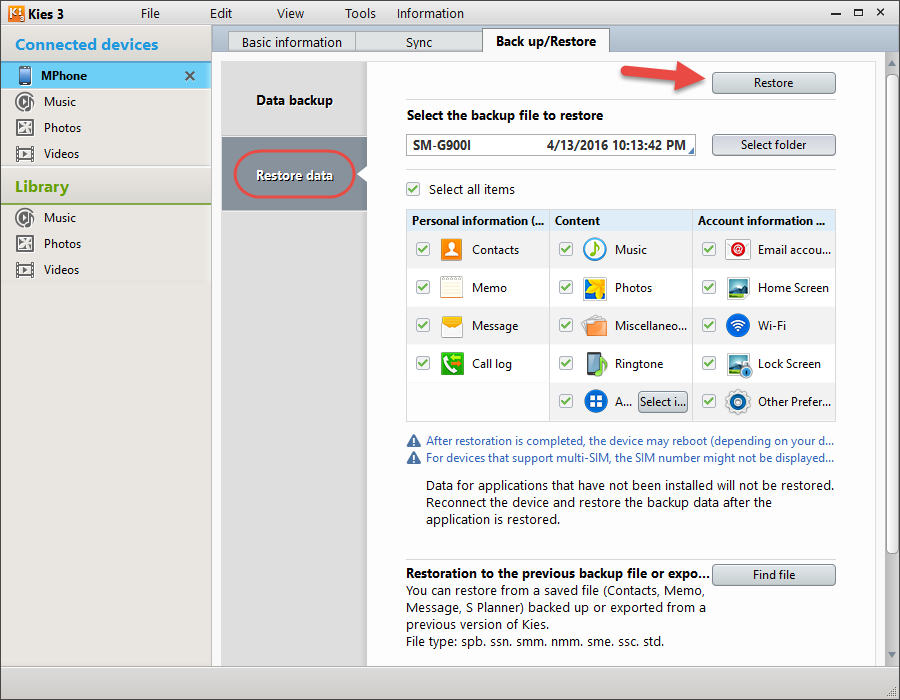Toggle the Email account checkbox
900x700 pixels.
[x=709, y=249]
